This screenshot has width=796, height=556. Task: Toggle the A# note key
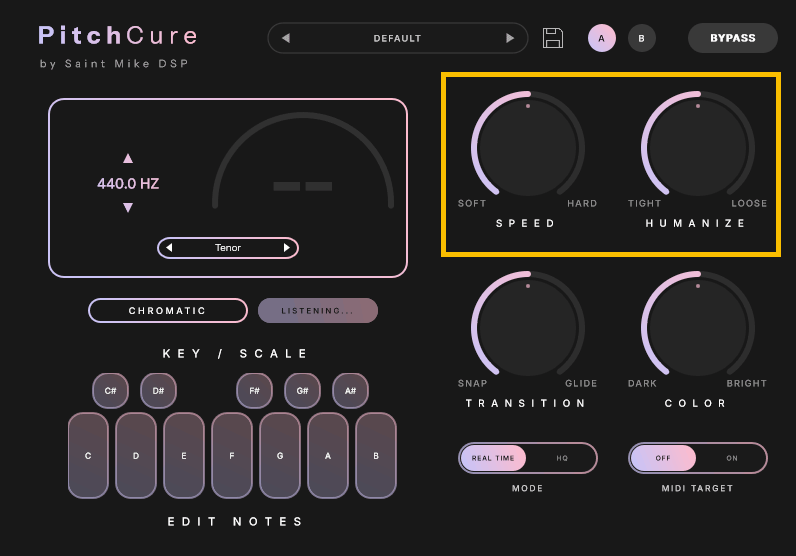coord(350,390)
